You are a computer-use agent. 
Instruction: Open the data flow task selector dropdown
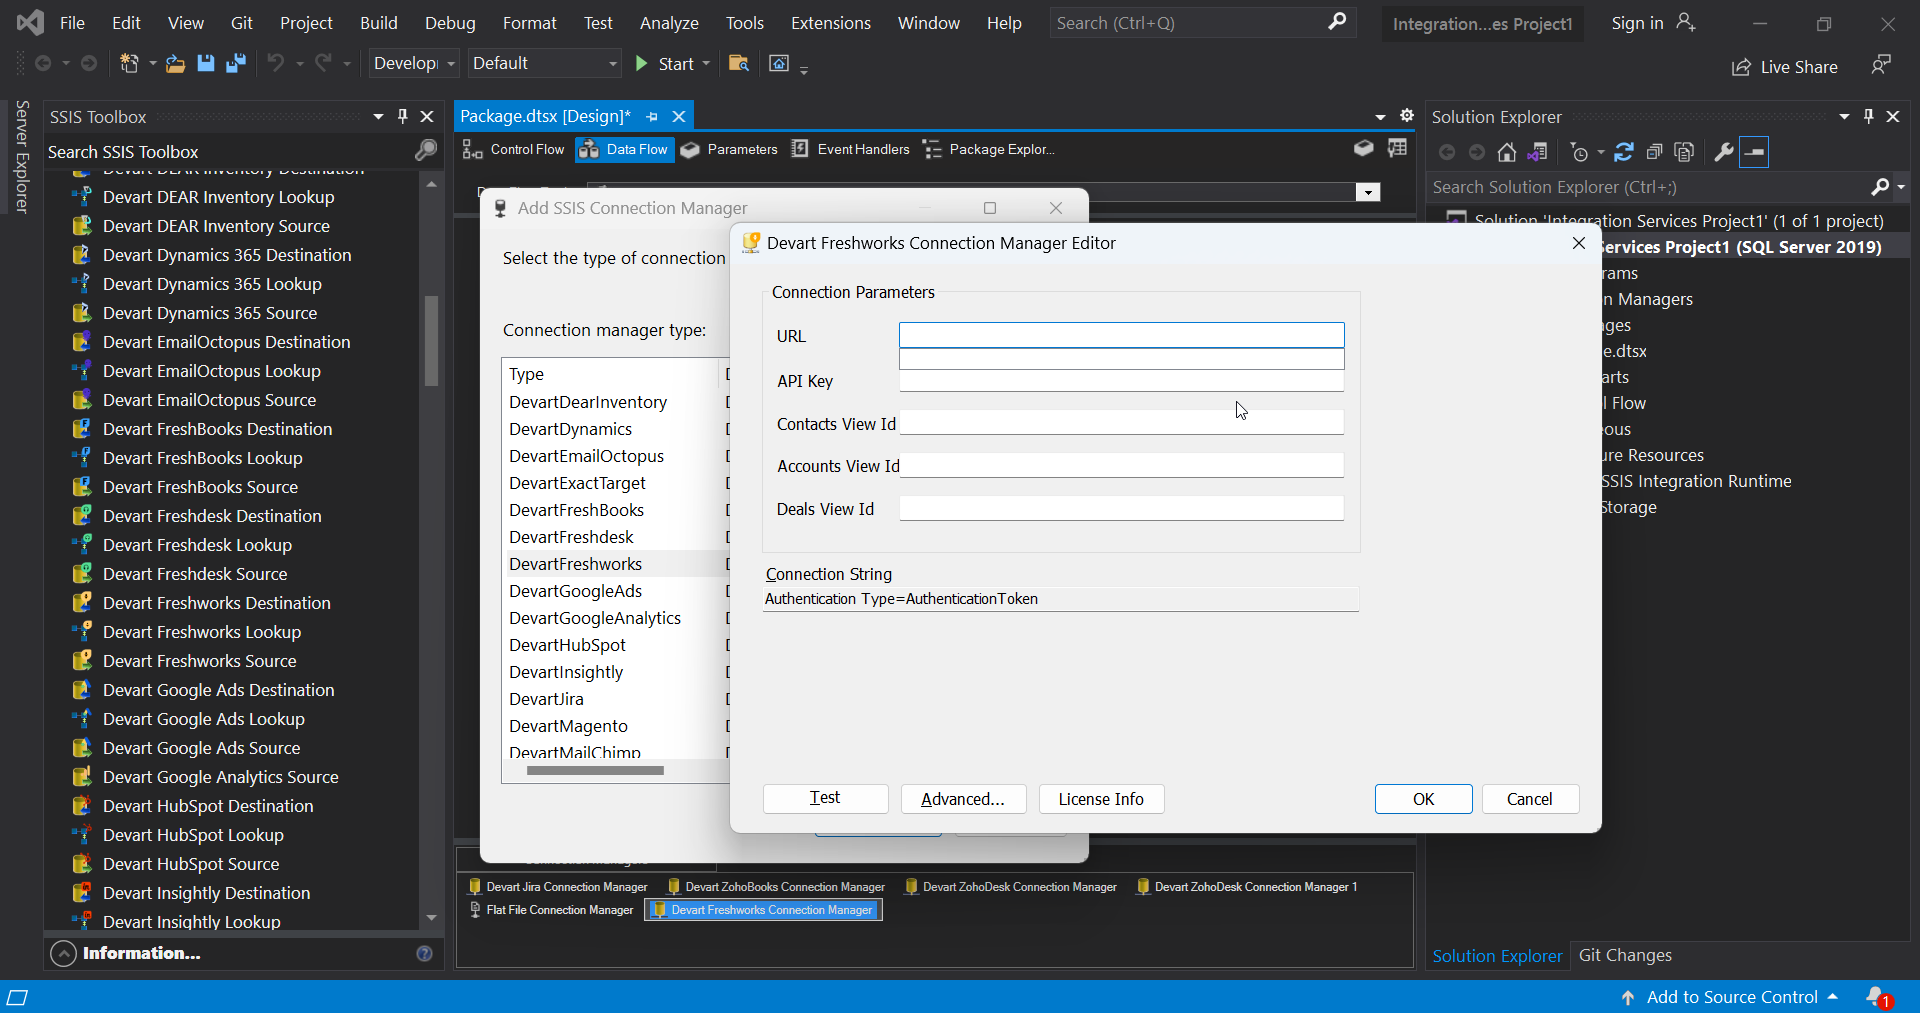click(1368, 192)
